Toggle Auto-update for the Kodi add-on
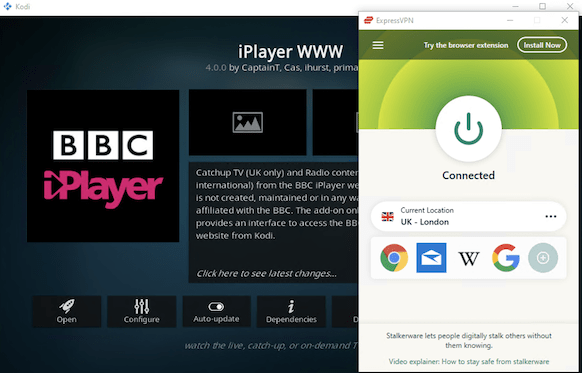The image size is (582, 373). point(216,312)
